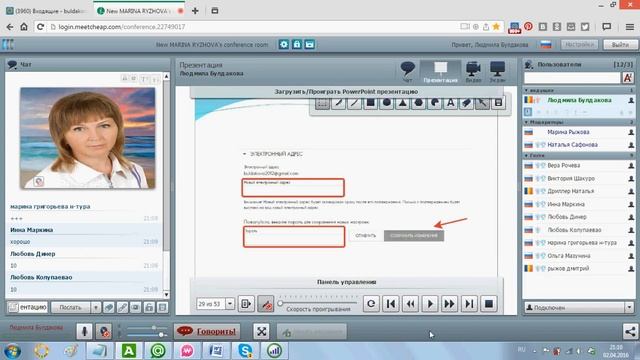Click Загрузить/Проиграть PowerPoint презентацию bar

346,92
